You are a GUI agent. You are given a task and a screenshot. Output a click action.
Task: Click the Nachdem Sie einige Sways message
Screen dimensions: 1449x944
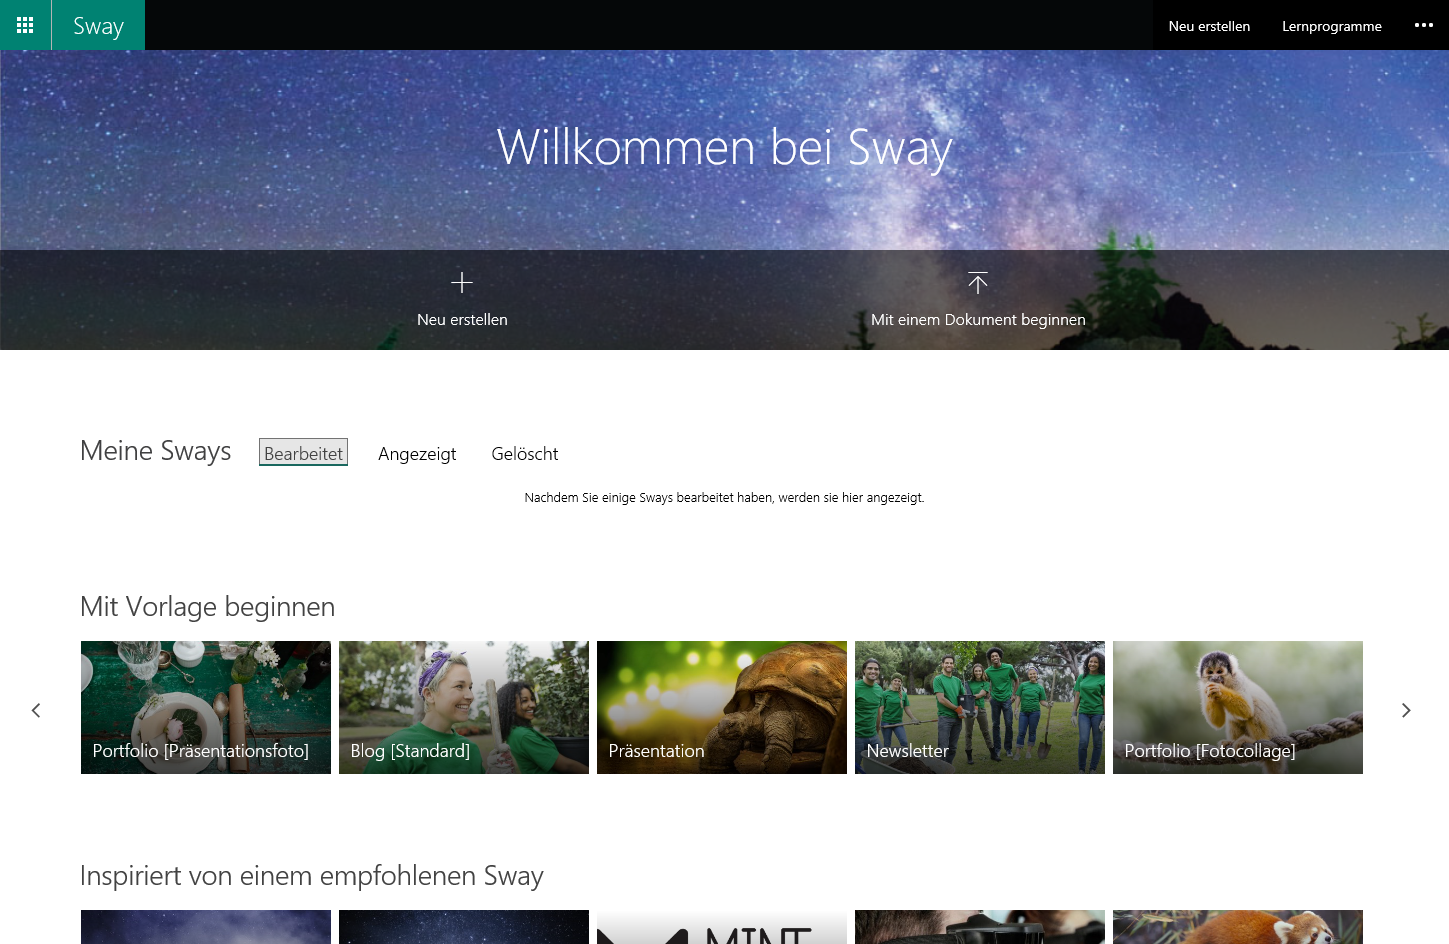pos(724,498)
